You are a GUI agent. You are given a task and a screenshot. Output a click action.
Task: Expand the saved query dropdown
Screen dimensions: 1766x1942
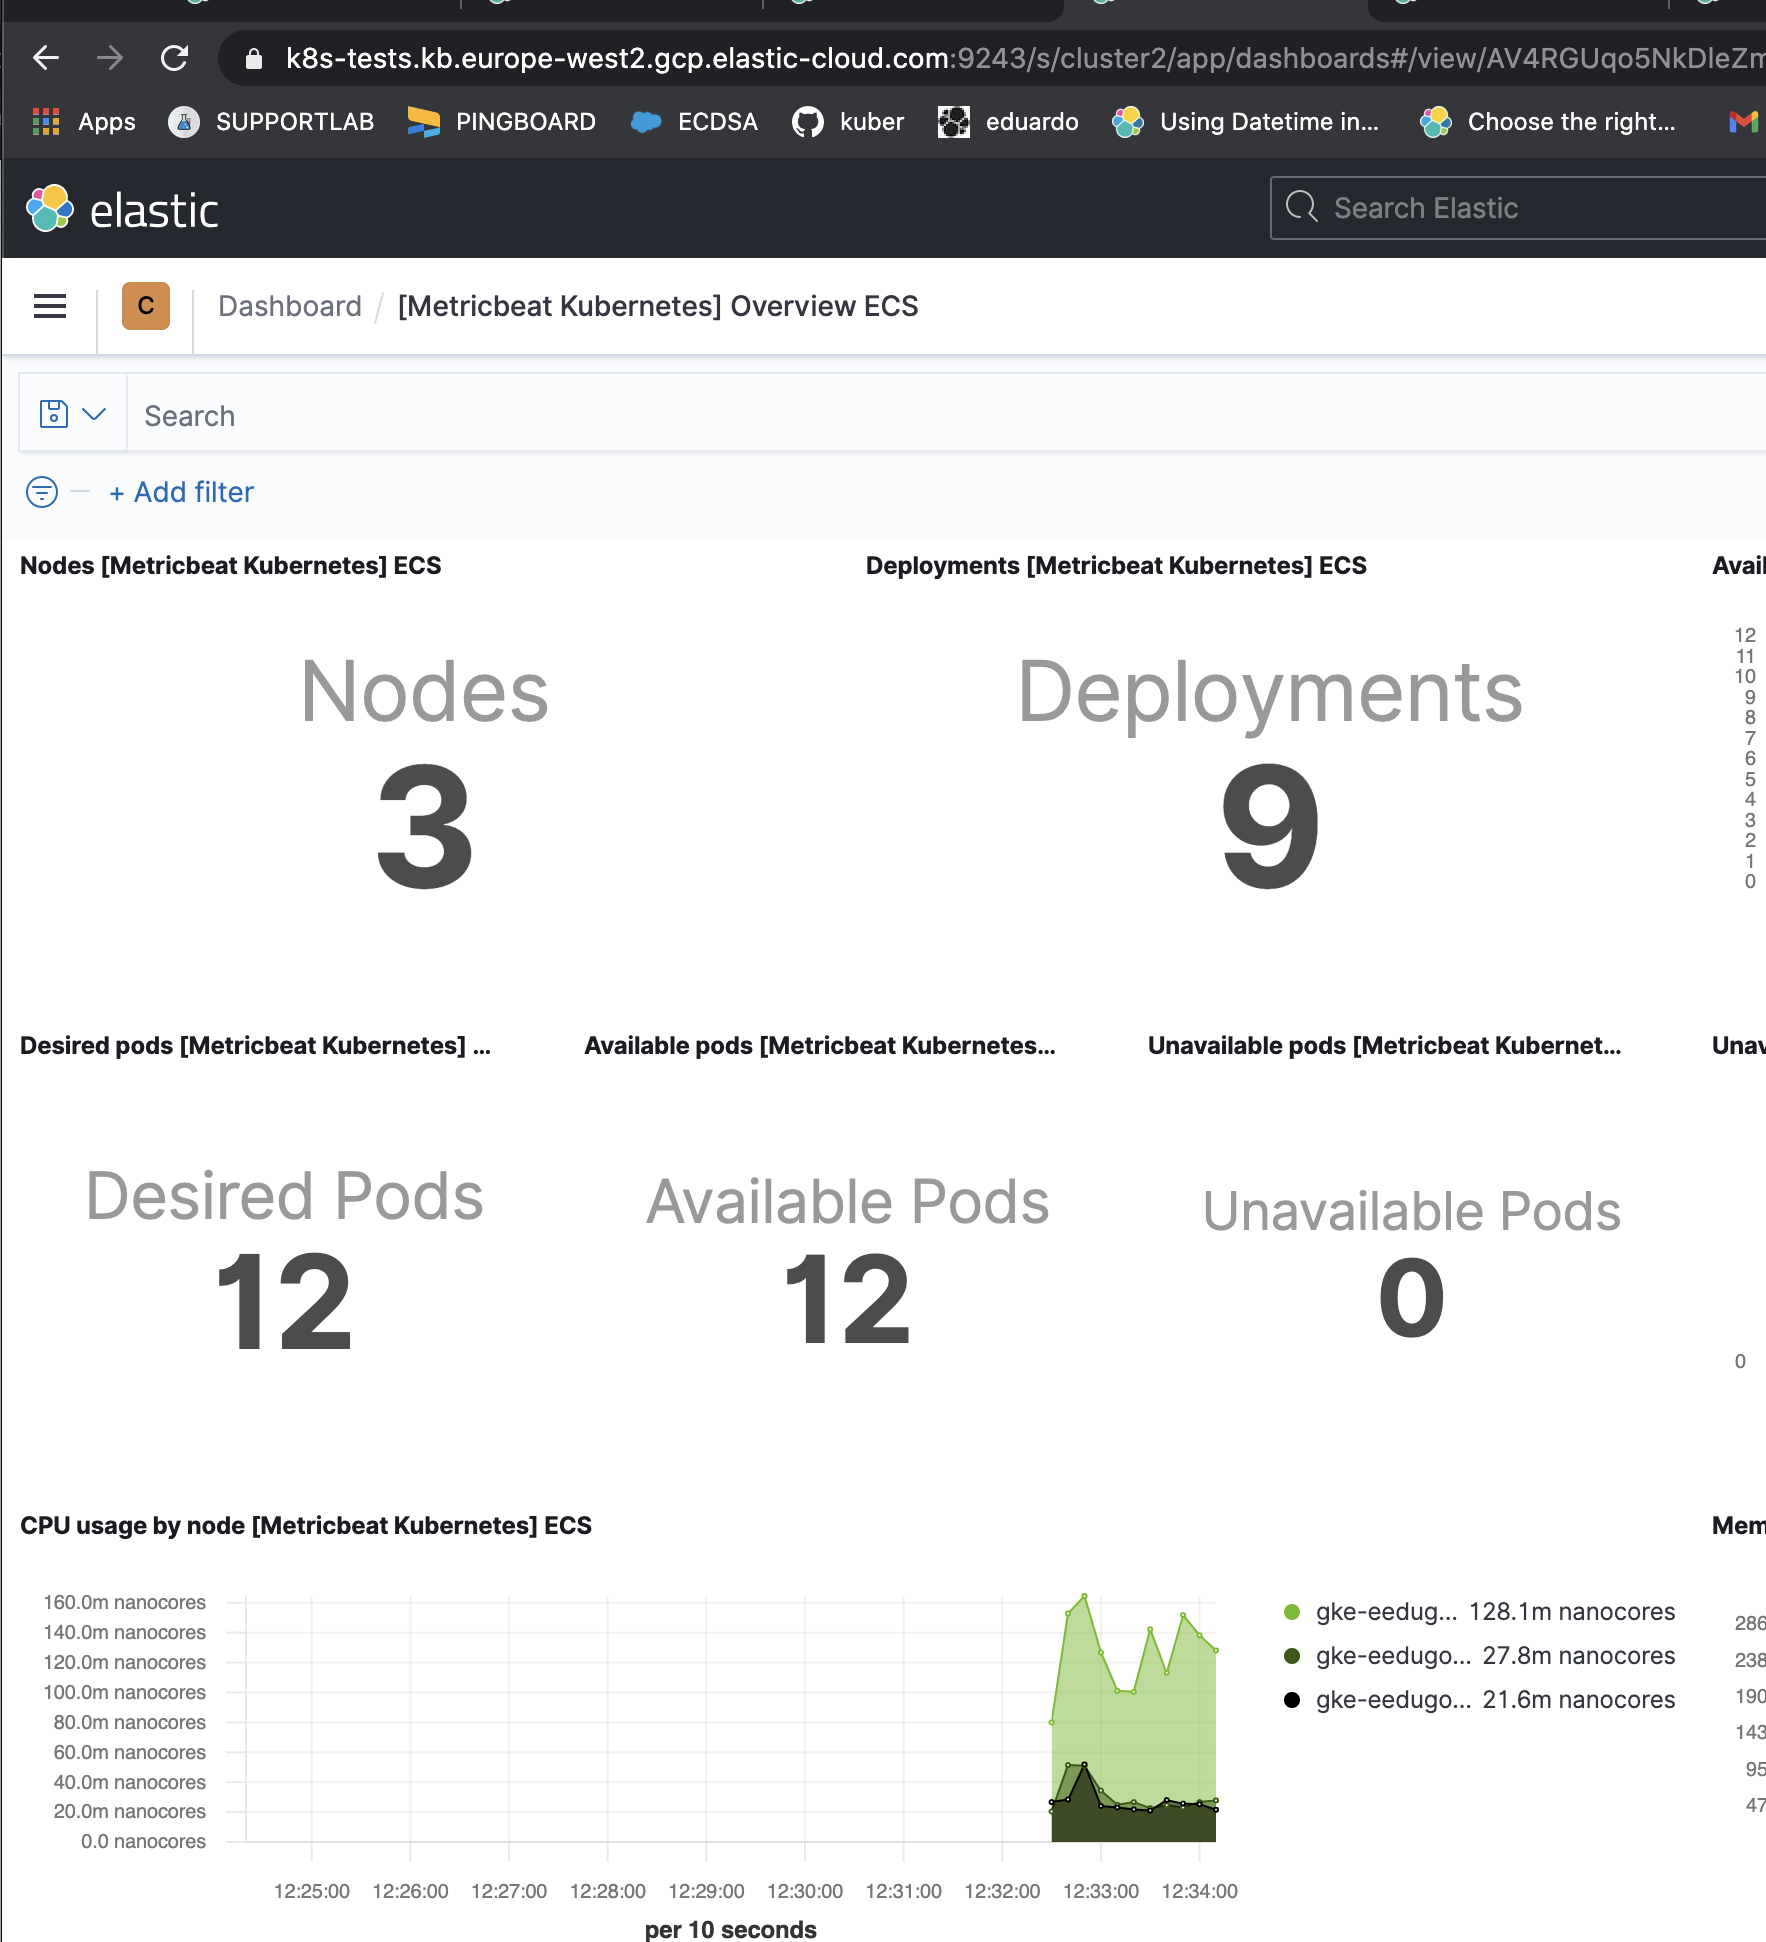coord(73,414)
